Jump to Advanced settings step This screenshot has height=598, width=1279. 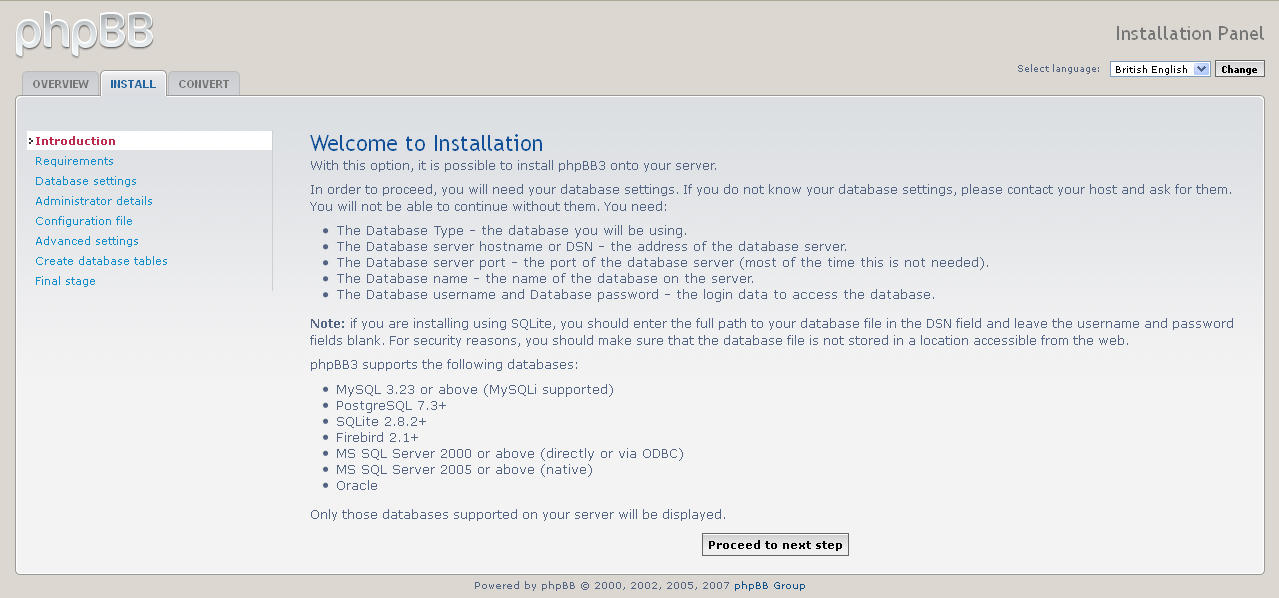point(87,241)
